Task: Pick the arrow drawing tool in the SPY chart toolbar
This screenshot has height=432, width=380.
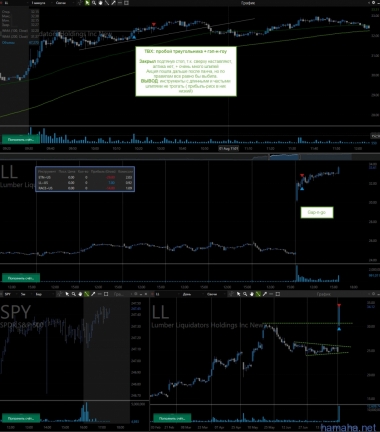Action: tap(93, 294)
